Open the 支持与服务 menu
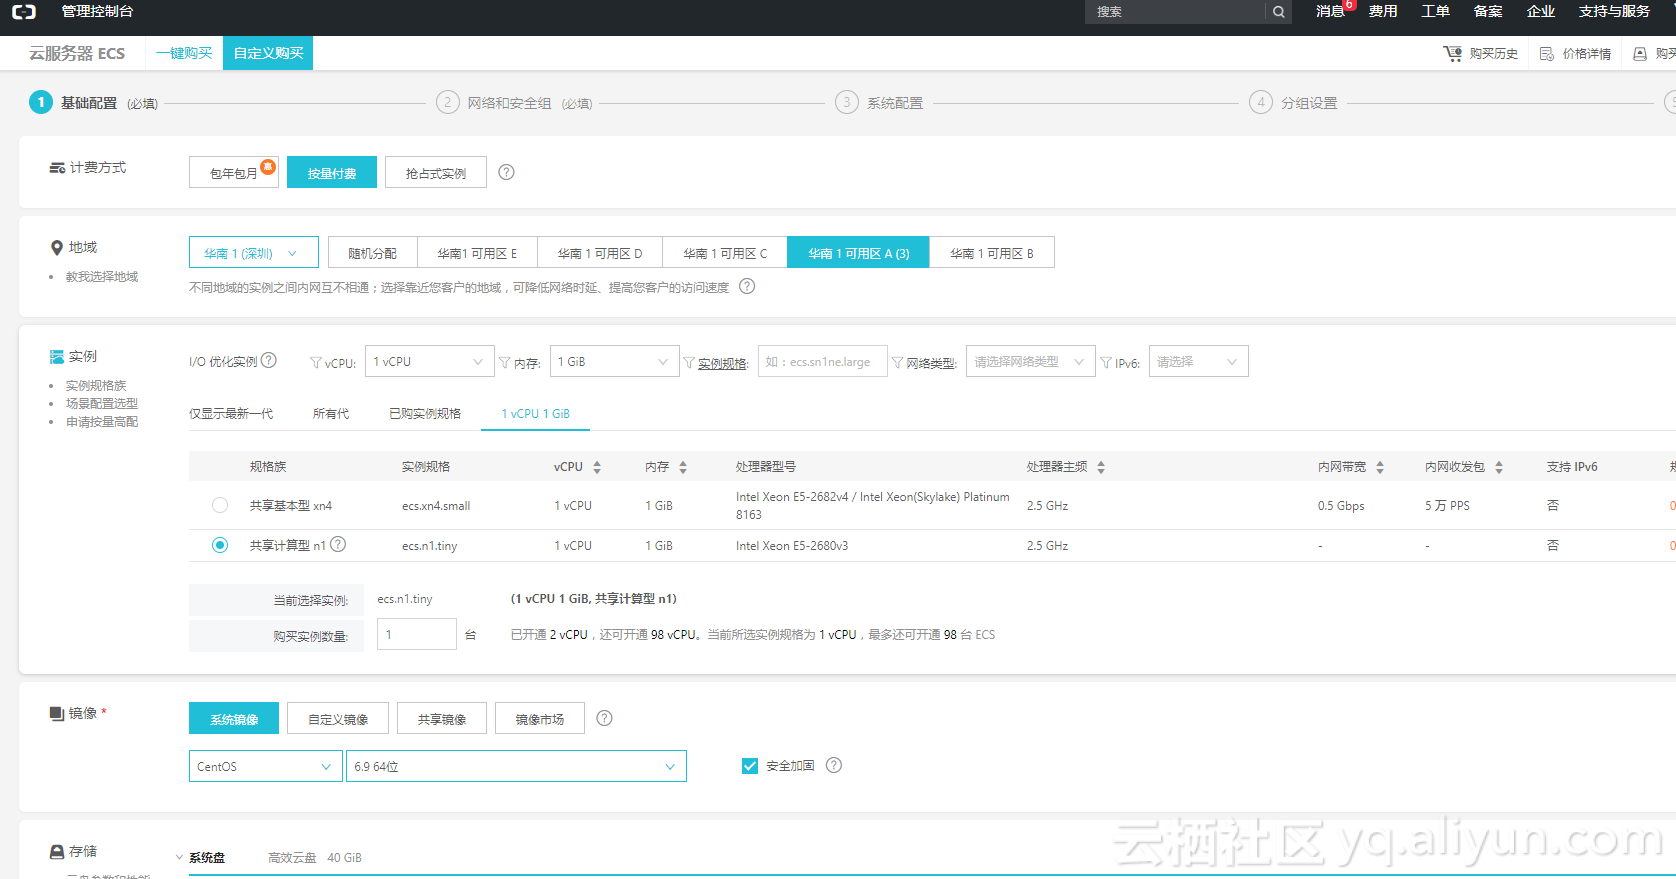Viewport: 1676px width, 879px height. 1614,11
